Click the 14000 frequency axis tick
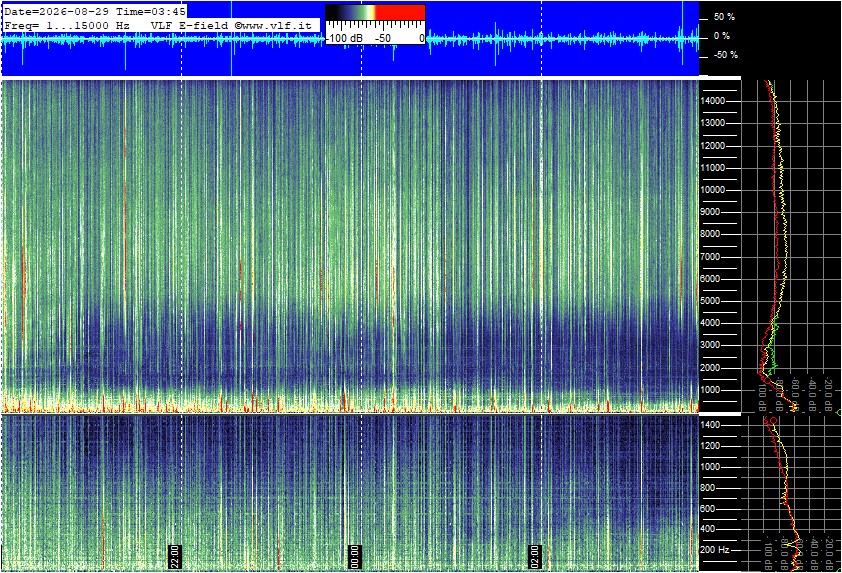842x573 pixels. point(713,101)
